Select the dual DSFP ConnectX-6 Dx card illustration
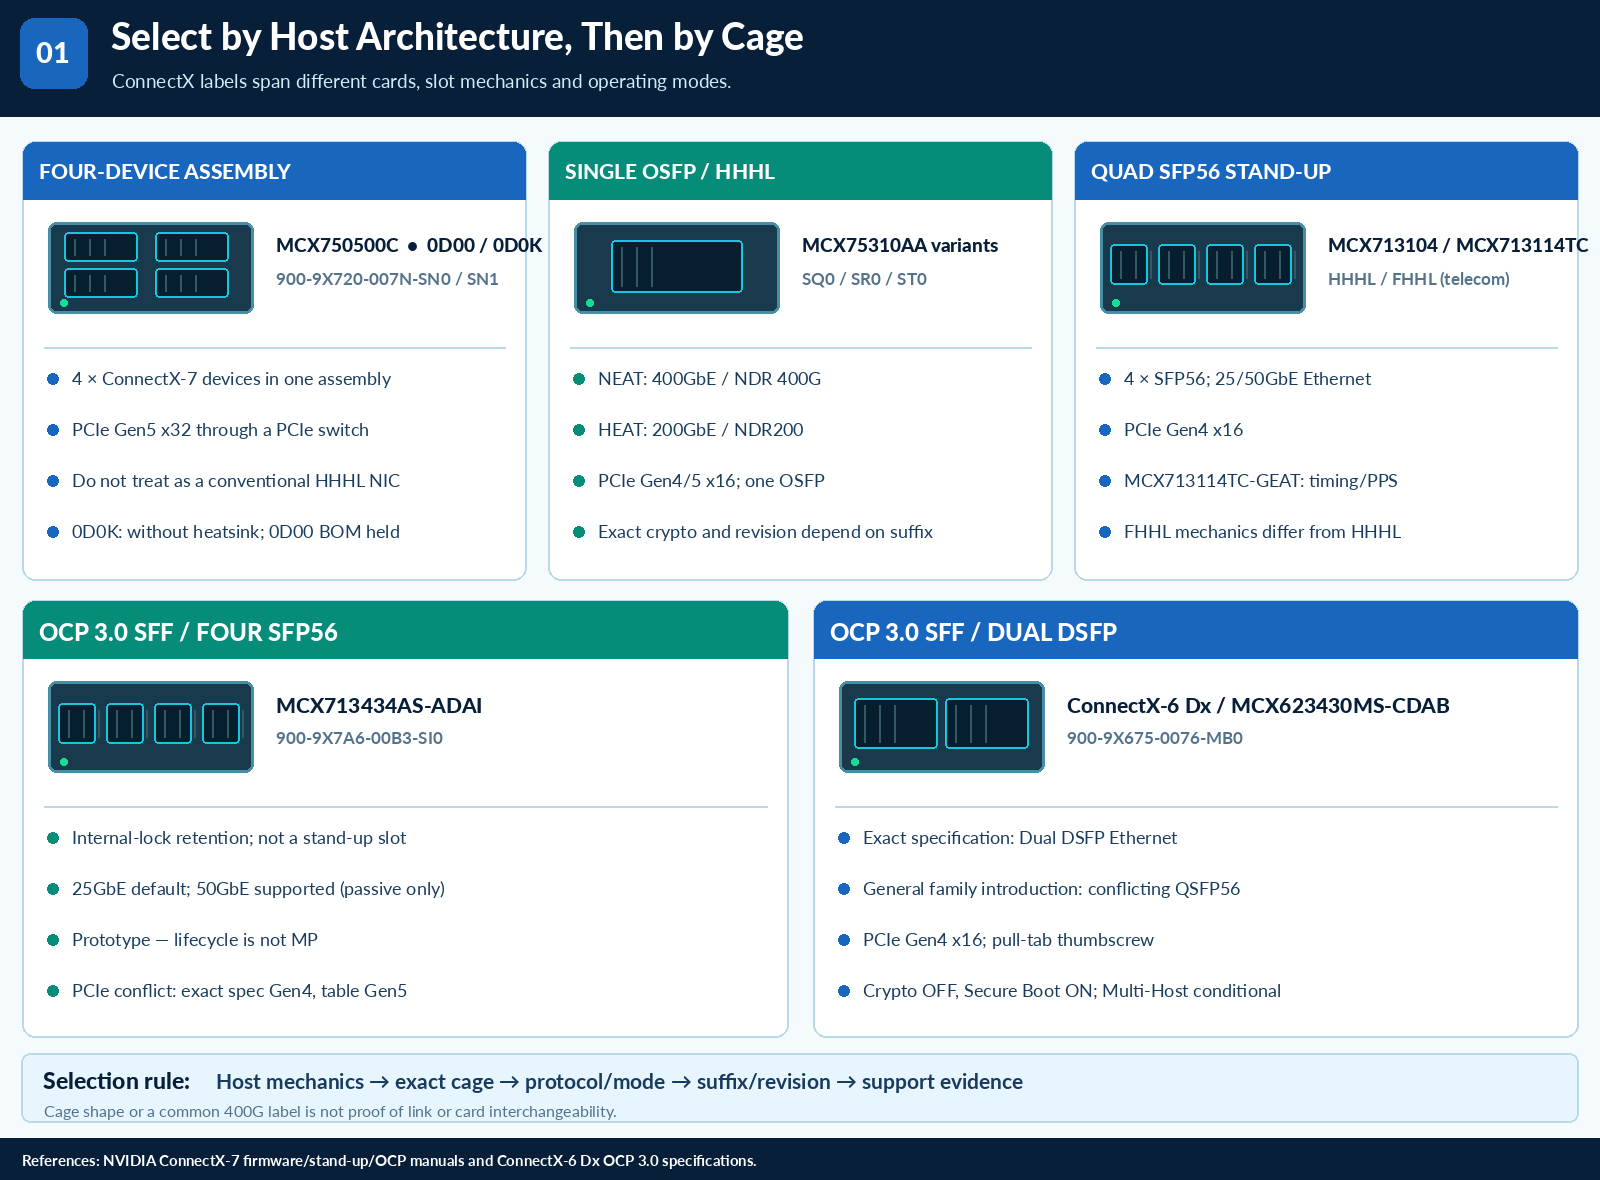Screen dimensions: 1600x1180 pyautogui.click(x=942, y=727)
